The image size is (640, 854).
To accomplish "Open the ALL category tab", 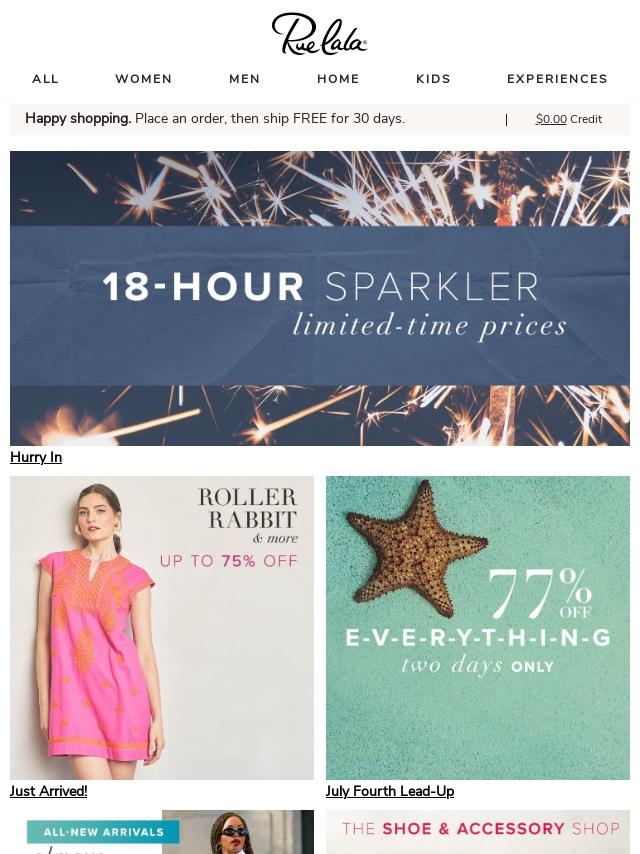I will pyautogui.click(x=45, y=79).
